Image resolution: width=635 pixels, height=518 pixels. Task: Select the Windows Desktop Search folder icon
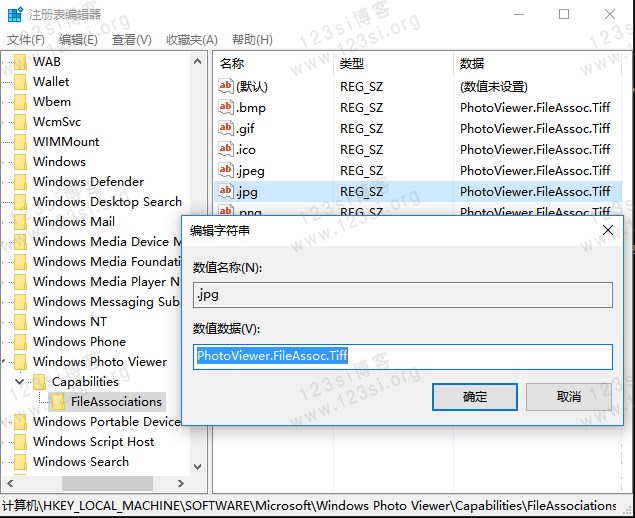(x=20, y=202)
